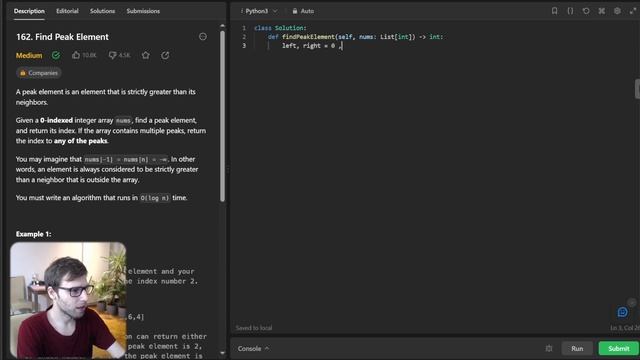Open the Solutions tab
Image resolution: width=640 pixels, height=360 pixels.
pyautogui.click(x=102, y=11)
